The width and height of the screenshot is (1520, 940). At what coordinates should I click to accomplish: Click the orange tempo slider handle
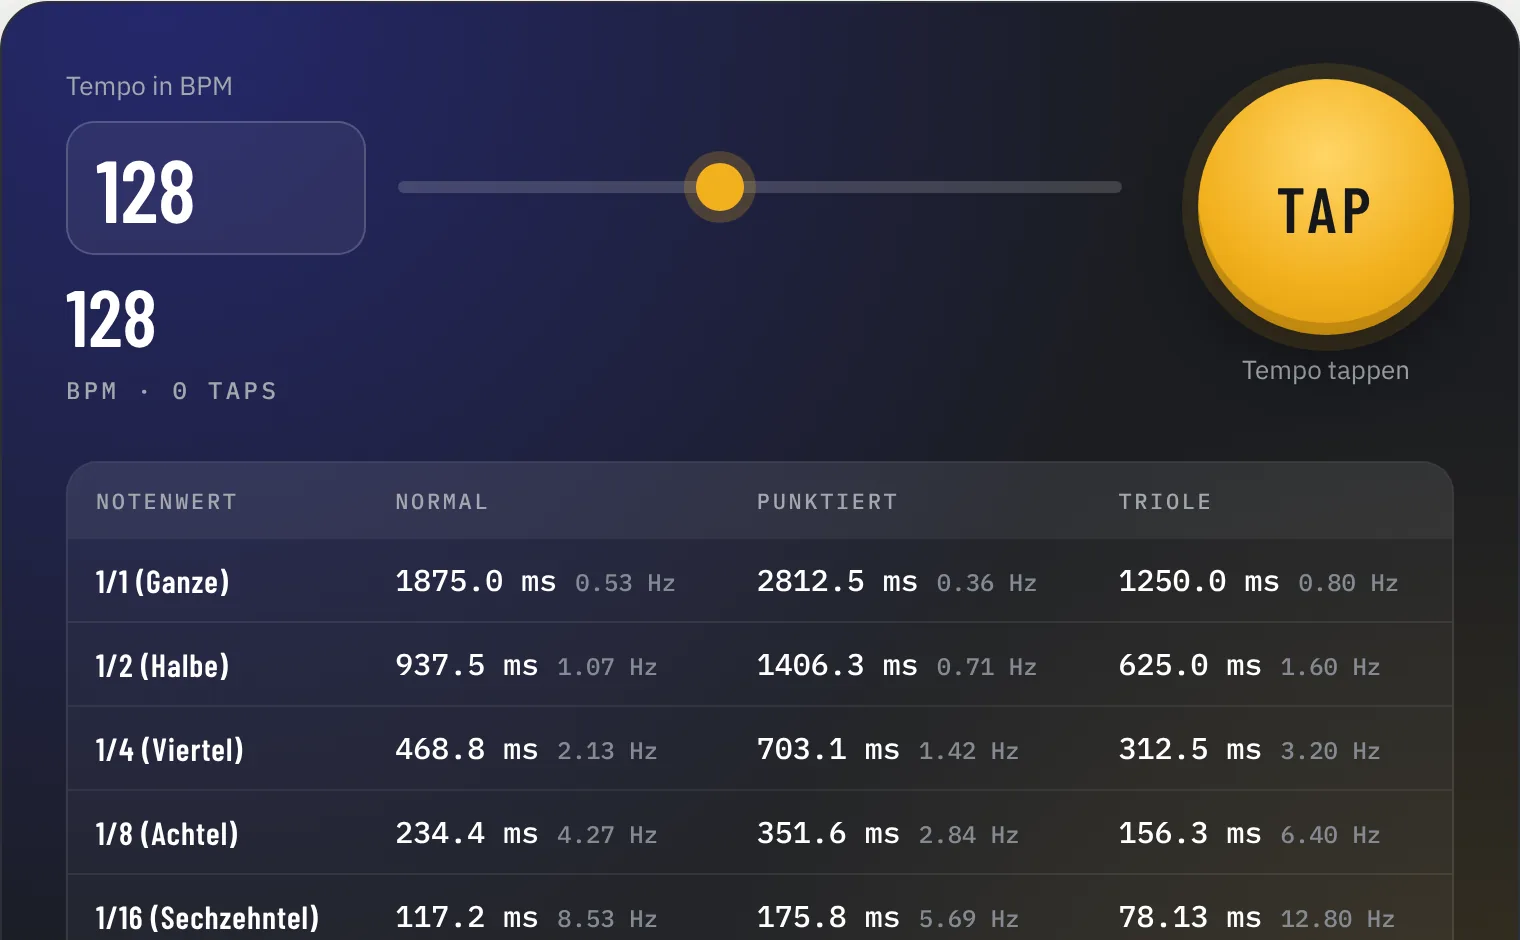click(x=719, y=187)
